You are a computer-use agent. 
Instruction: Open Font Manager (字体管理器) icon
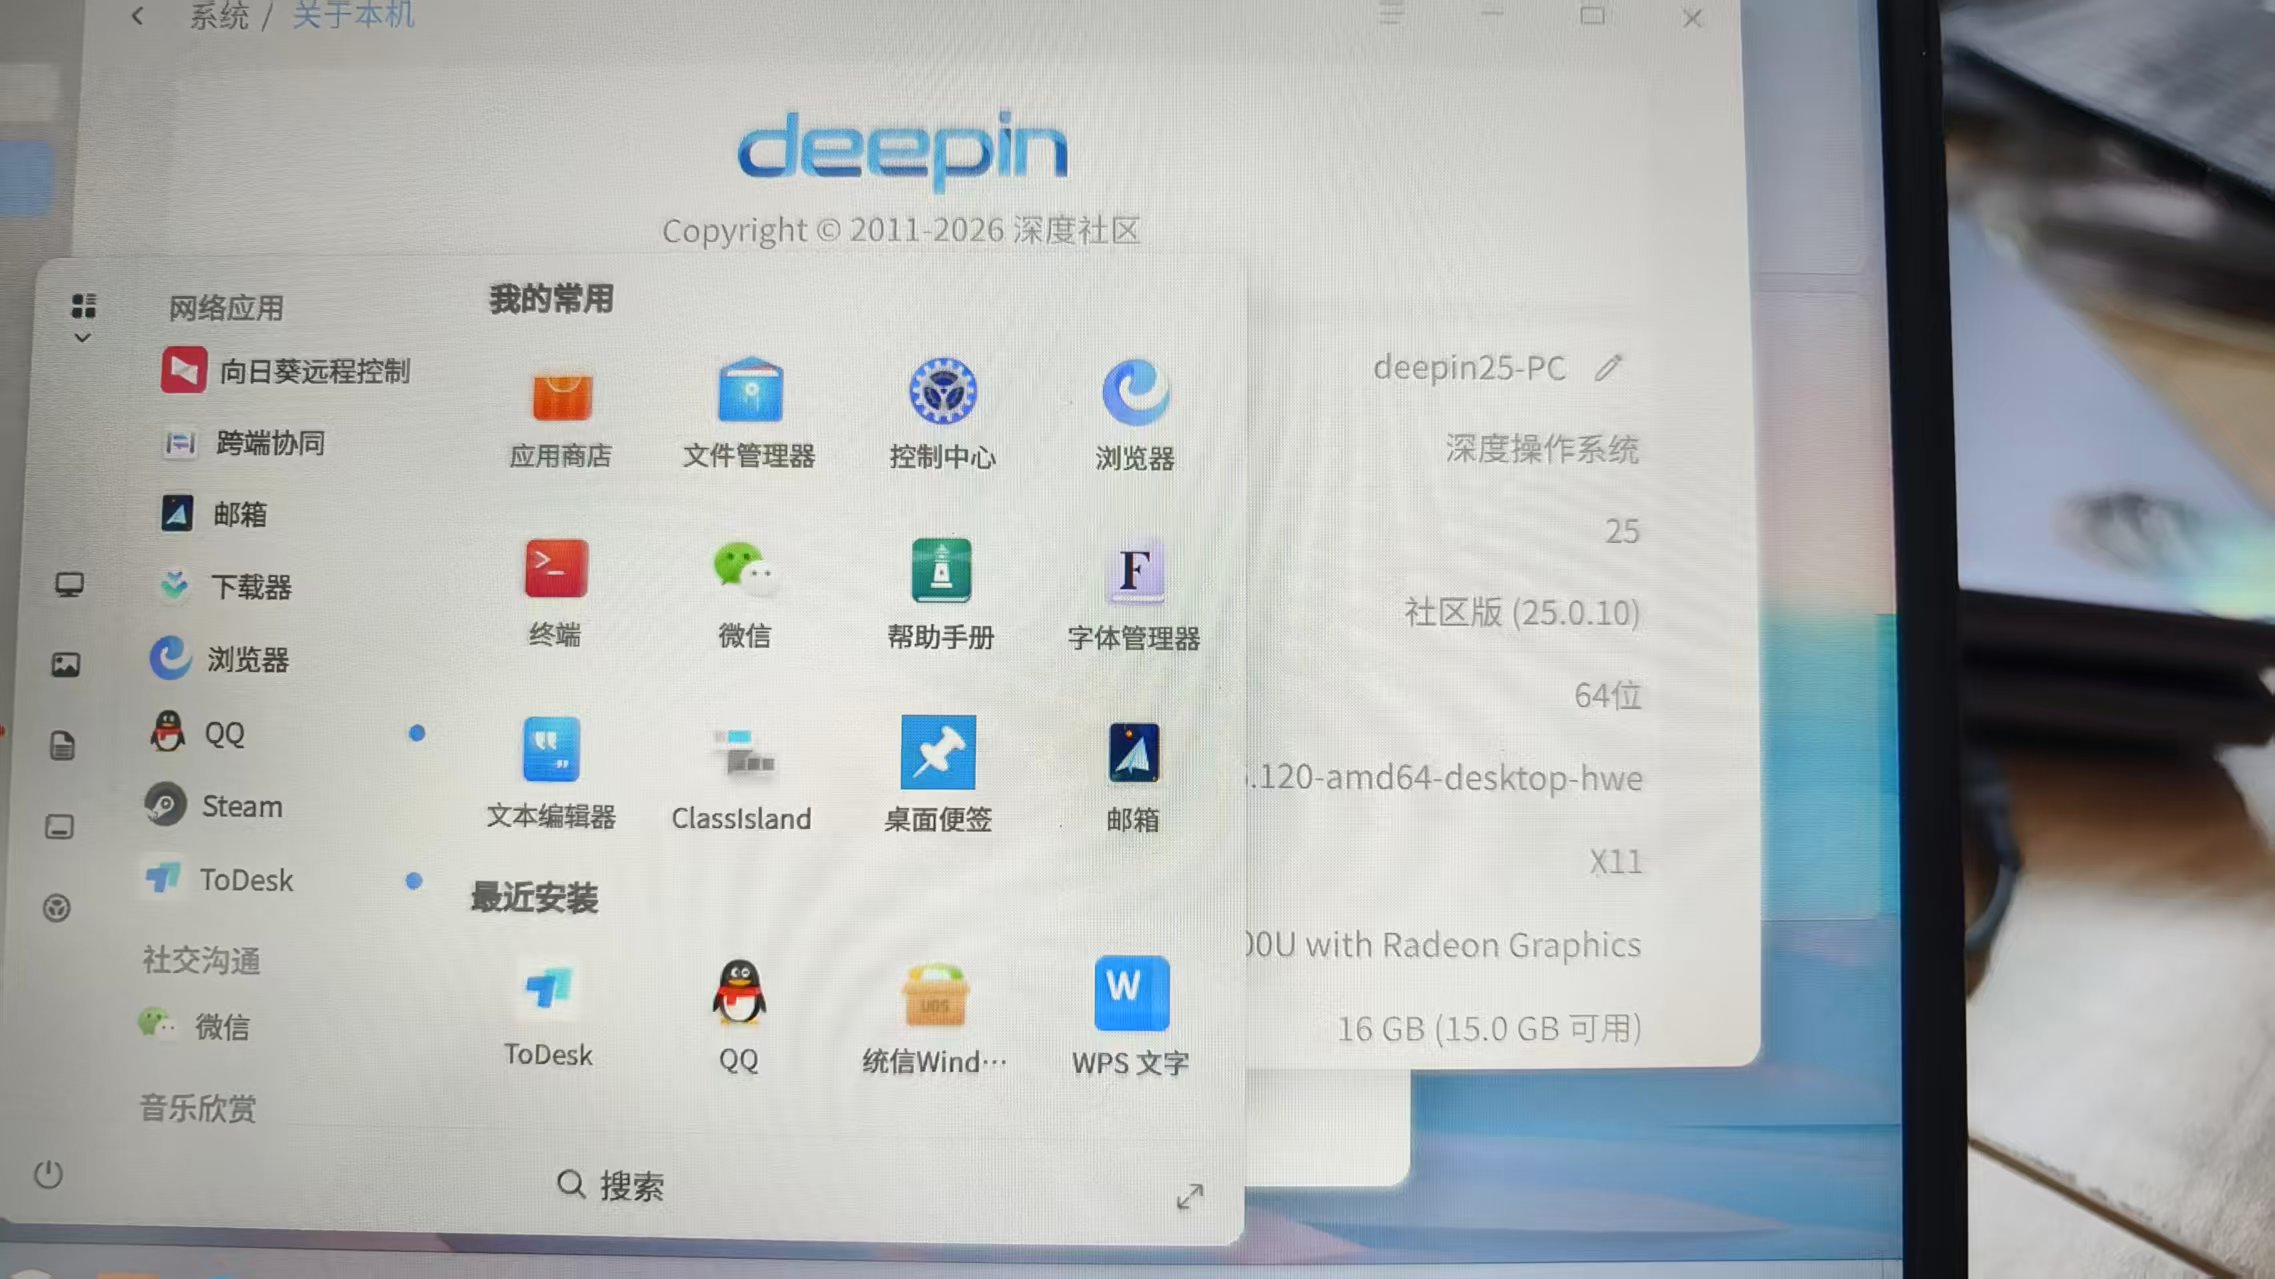pyautogui.click(x=1134, y=573)
